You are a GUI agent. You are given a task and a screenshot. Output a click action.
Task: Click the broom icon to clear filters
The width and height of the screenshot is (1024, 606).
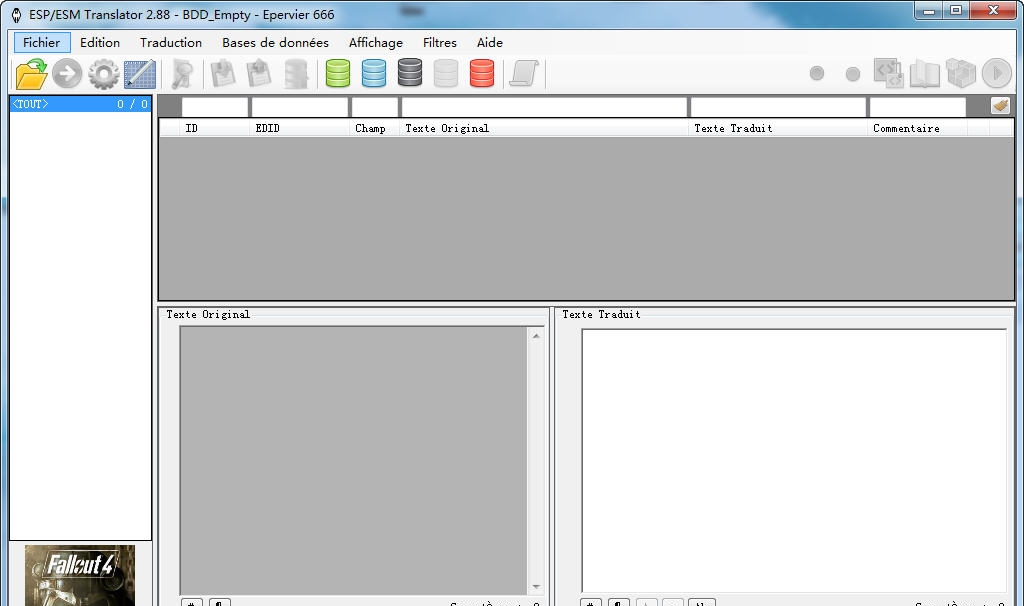tap(1000, 106)
